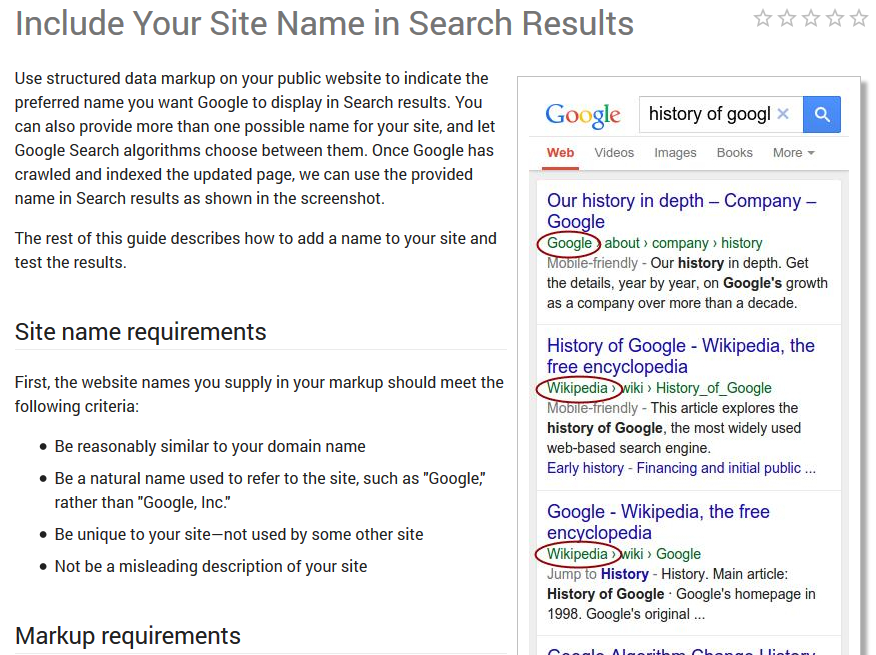Image resolution: width=876 pixels, height=655 pixels.
Task: Switch to the Videos tab
Action: click(614, 153)
